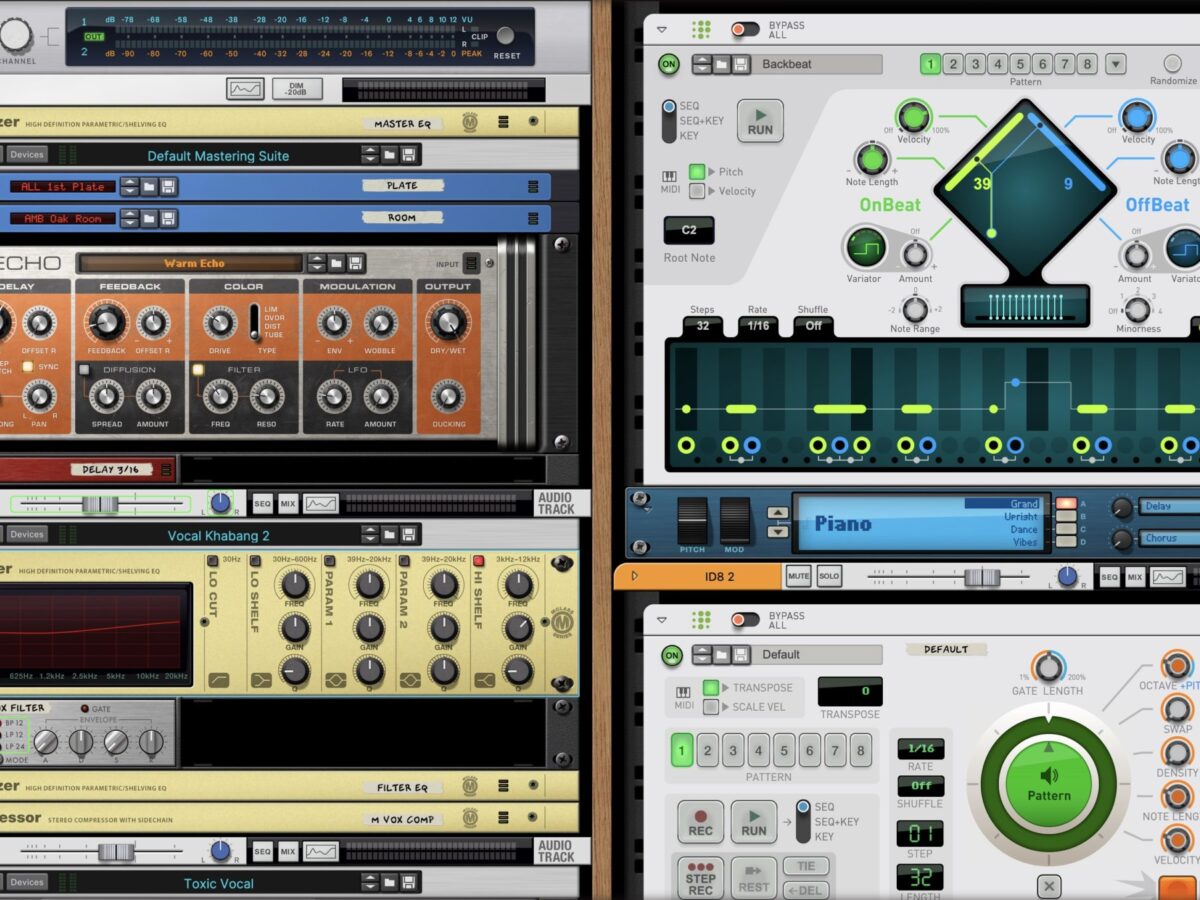Open the Rate 1/16 selector above step grid
The image size is (1200, 900).
pos(758,325)
